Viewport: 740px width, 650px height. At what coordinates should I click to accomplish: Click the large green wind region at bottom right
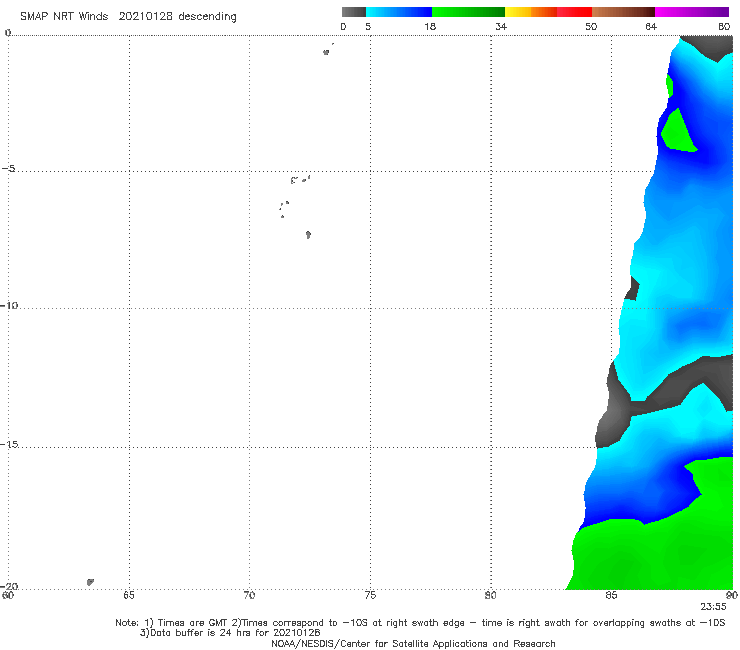click(x=661, y=552)
